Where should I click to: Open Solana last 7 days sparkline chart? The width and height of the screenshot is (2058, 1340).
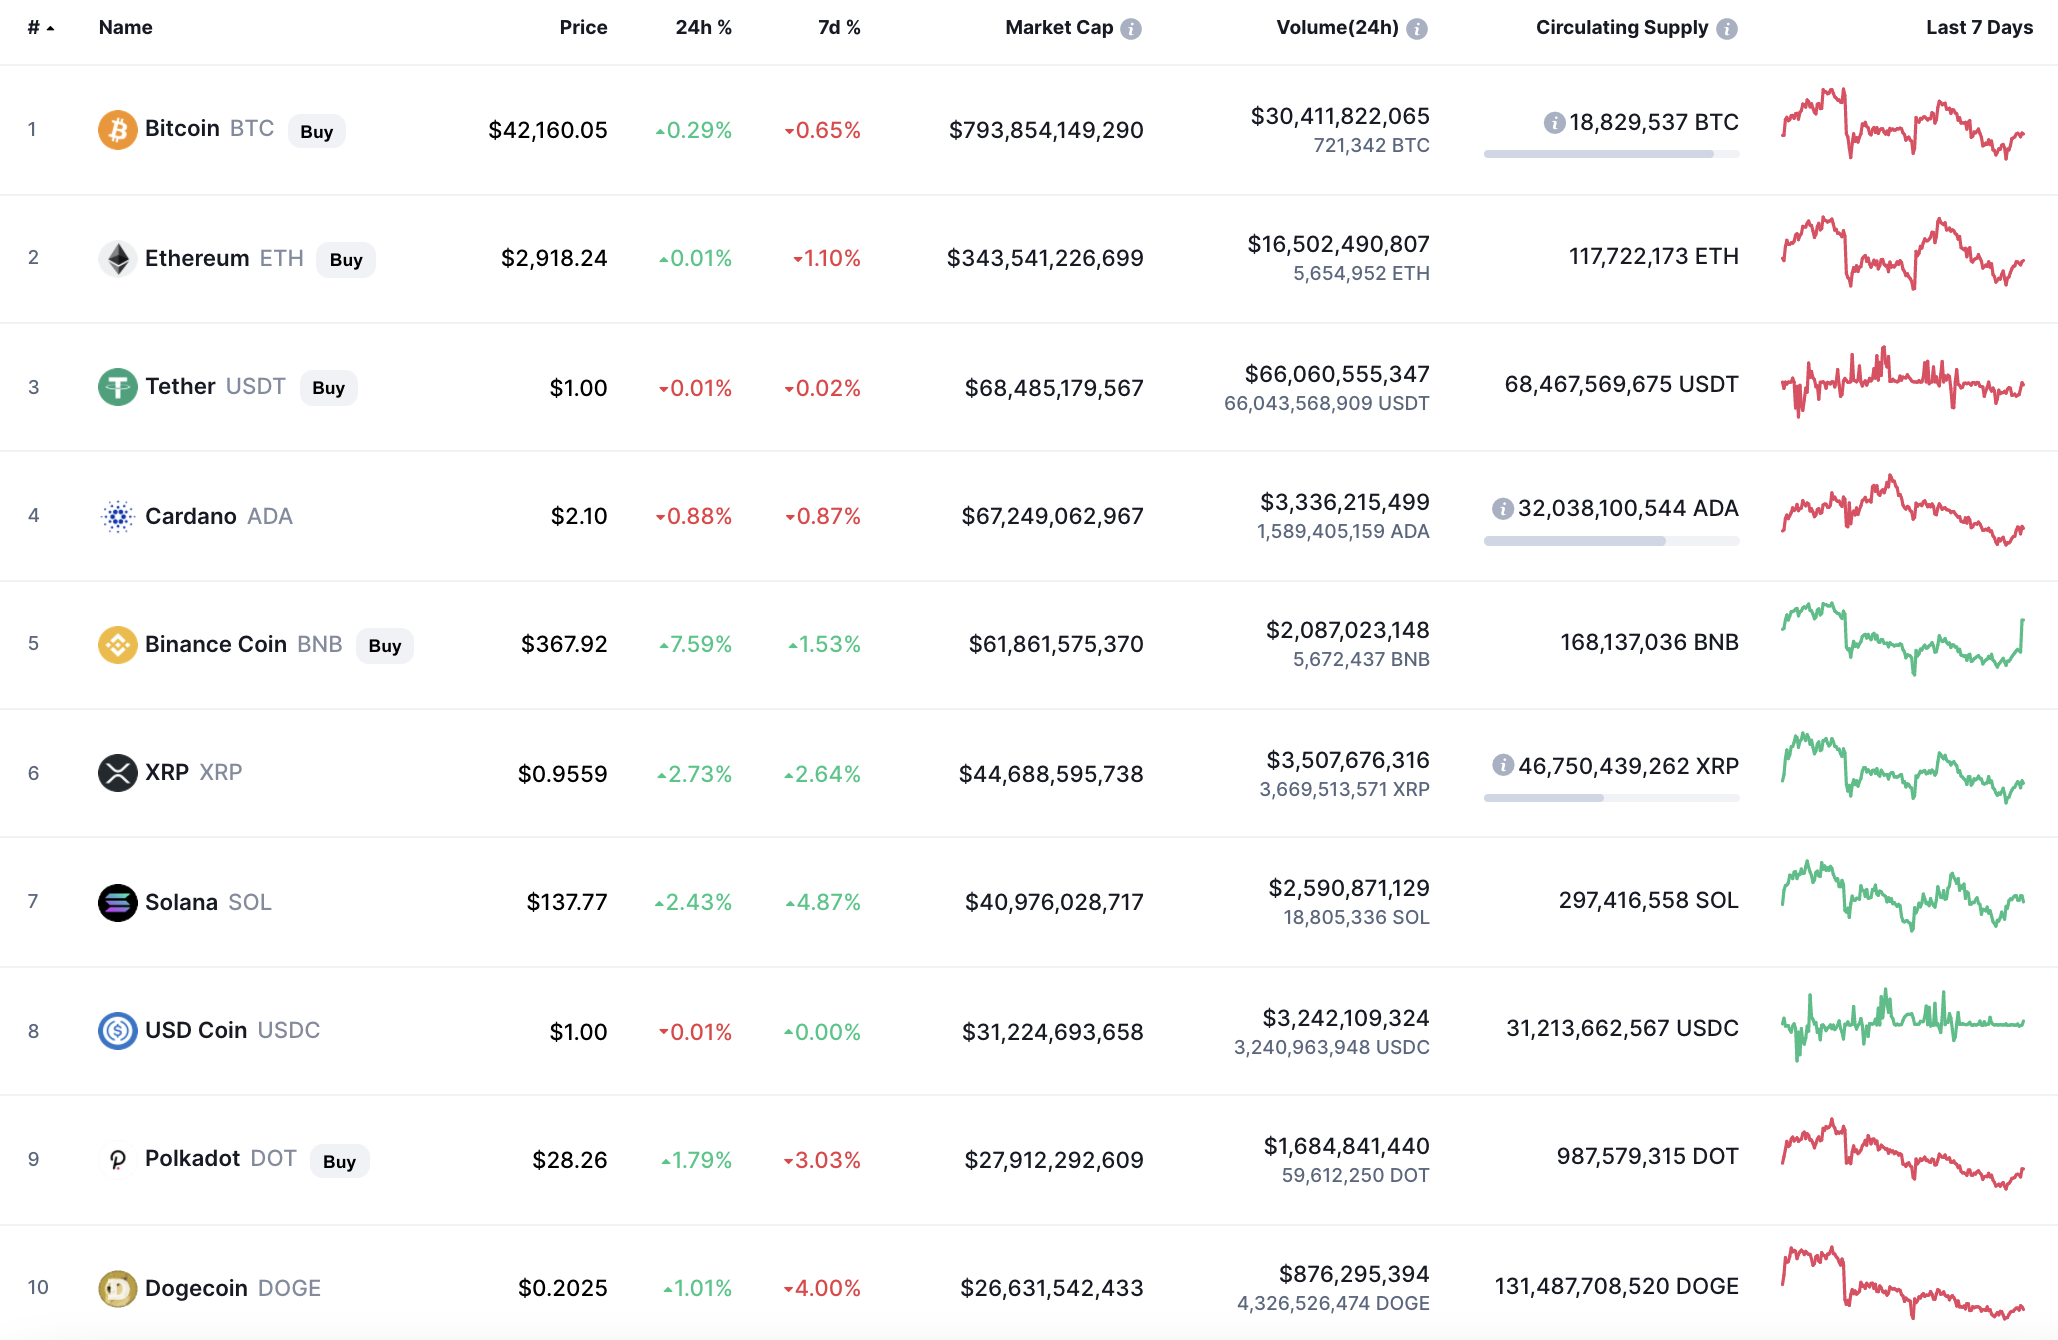coord(1903,896)
